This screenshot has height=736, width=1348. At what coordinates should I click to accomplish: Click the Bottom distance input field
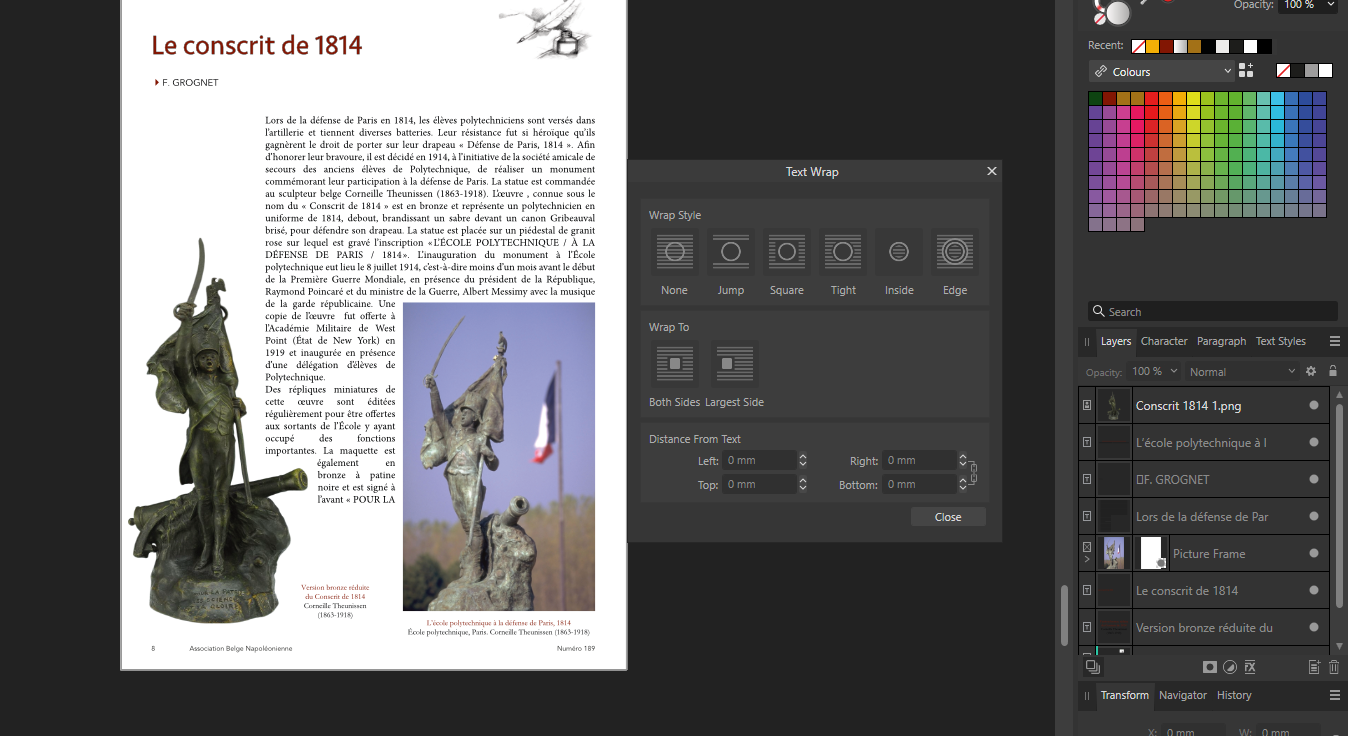pyautogui.click(x=920, y=484)
